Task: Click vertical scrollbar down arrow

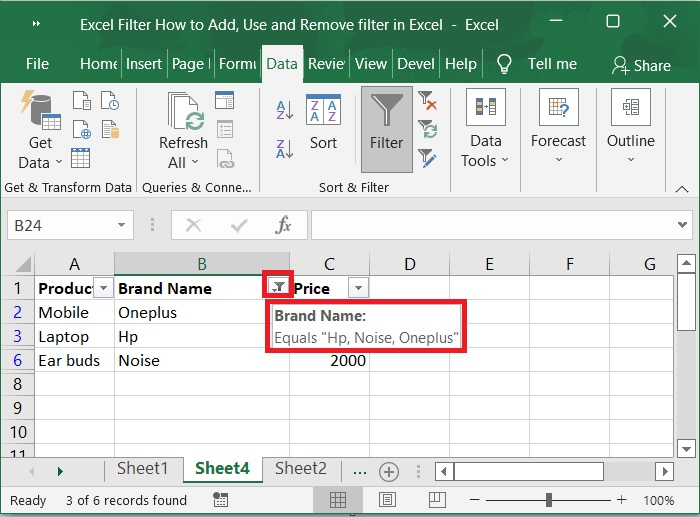Action: 686,448
